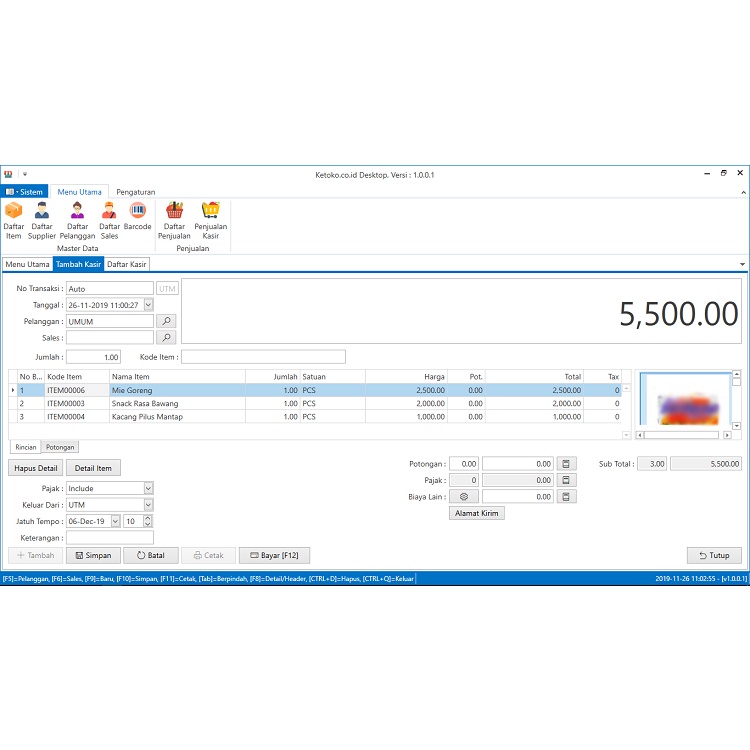The image size is (750, 750).
Task: Open calculator icon beside Potongan amount
Action: (566, 463)
